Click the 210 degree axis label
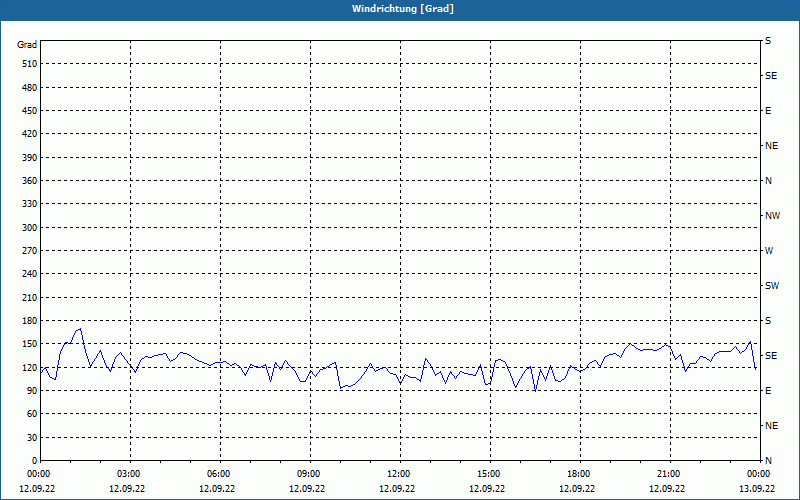 point(30,297)
